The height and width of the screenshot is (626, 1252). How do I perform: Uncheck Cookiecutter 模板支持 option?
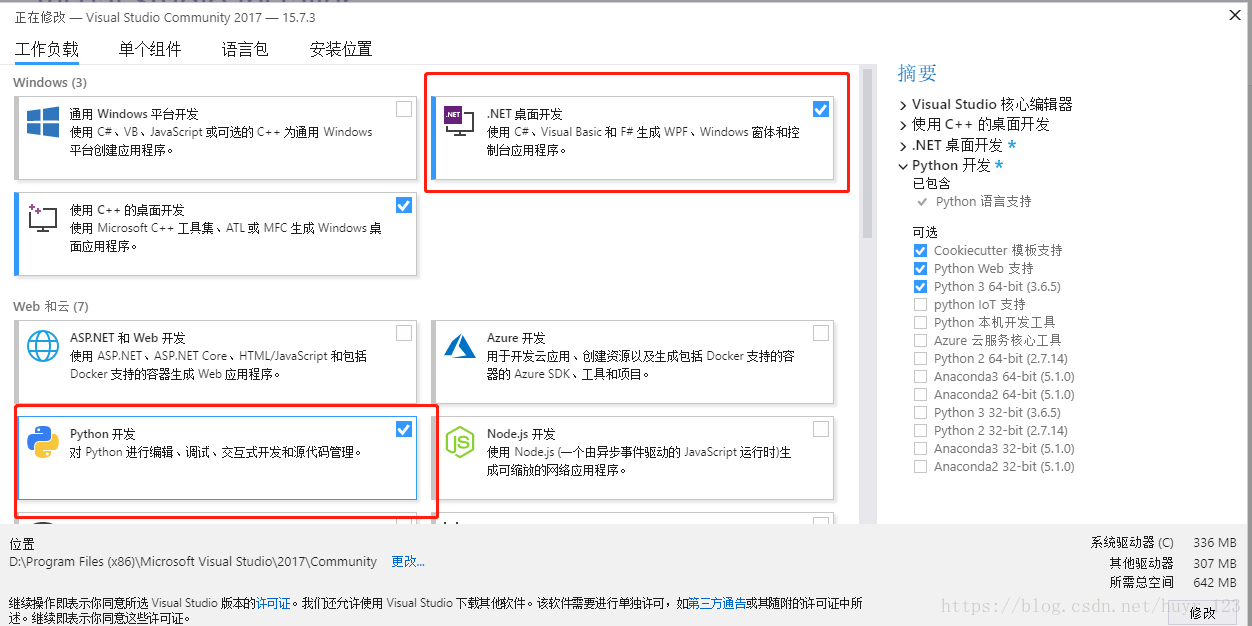click(x=920, y=250)
